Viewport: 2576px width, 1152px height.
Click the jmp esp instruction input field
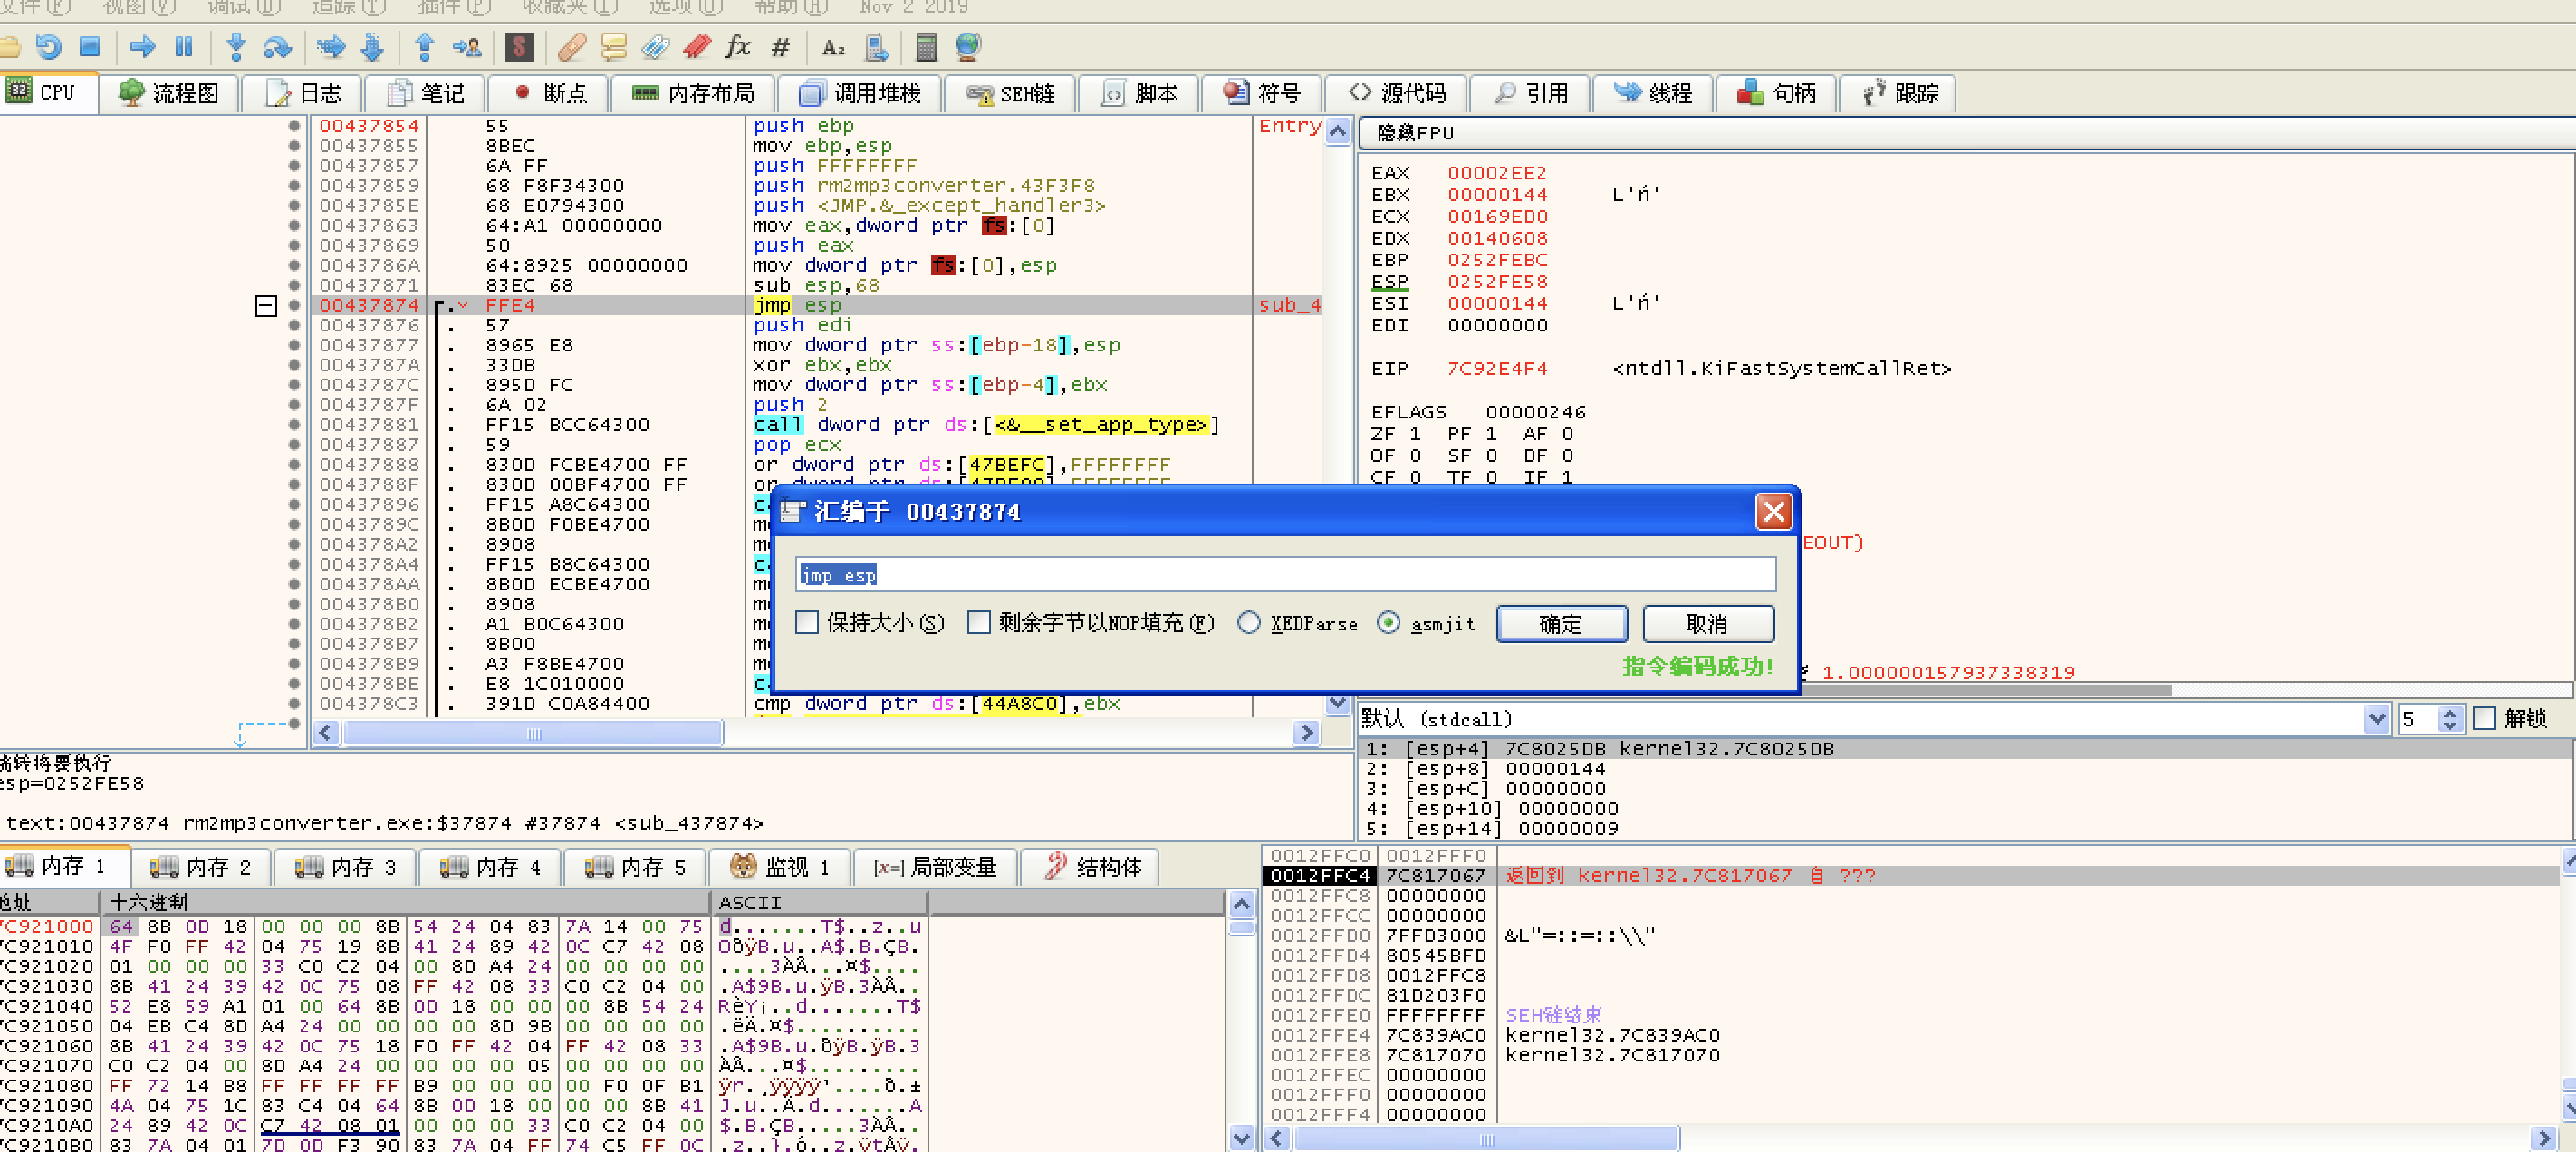pos(1285,575)
